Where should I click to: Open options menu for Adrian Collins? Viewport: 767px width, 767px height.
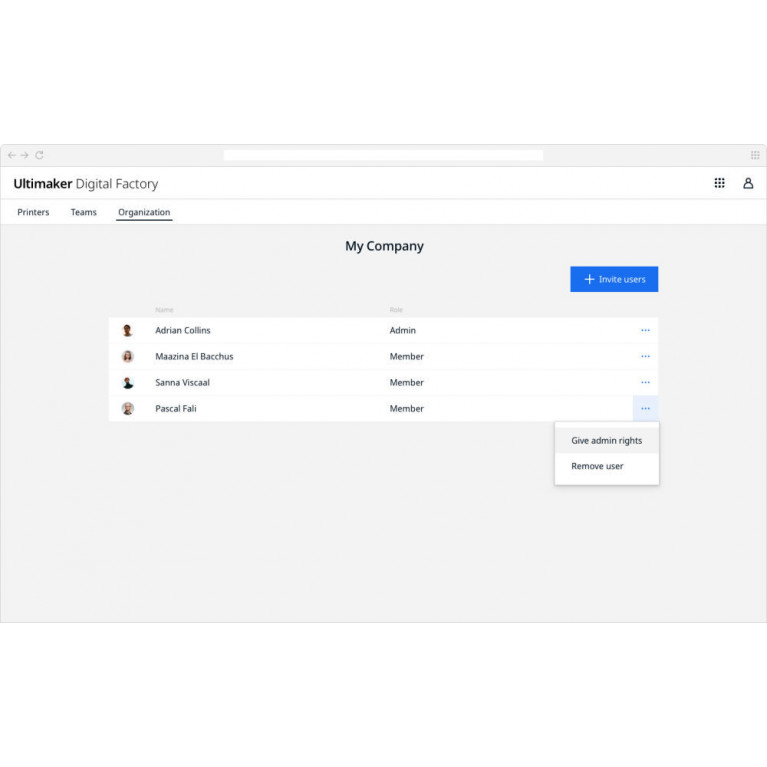pyautogui.click(x=645, y=330)
